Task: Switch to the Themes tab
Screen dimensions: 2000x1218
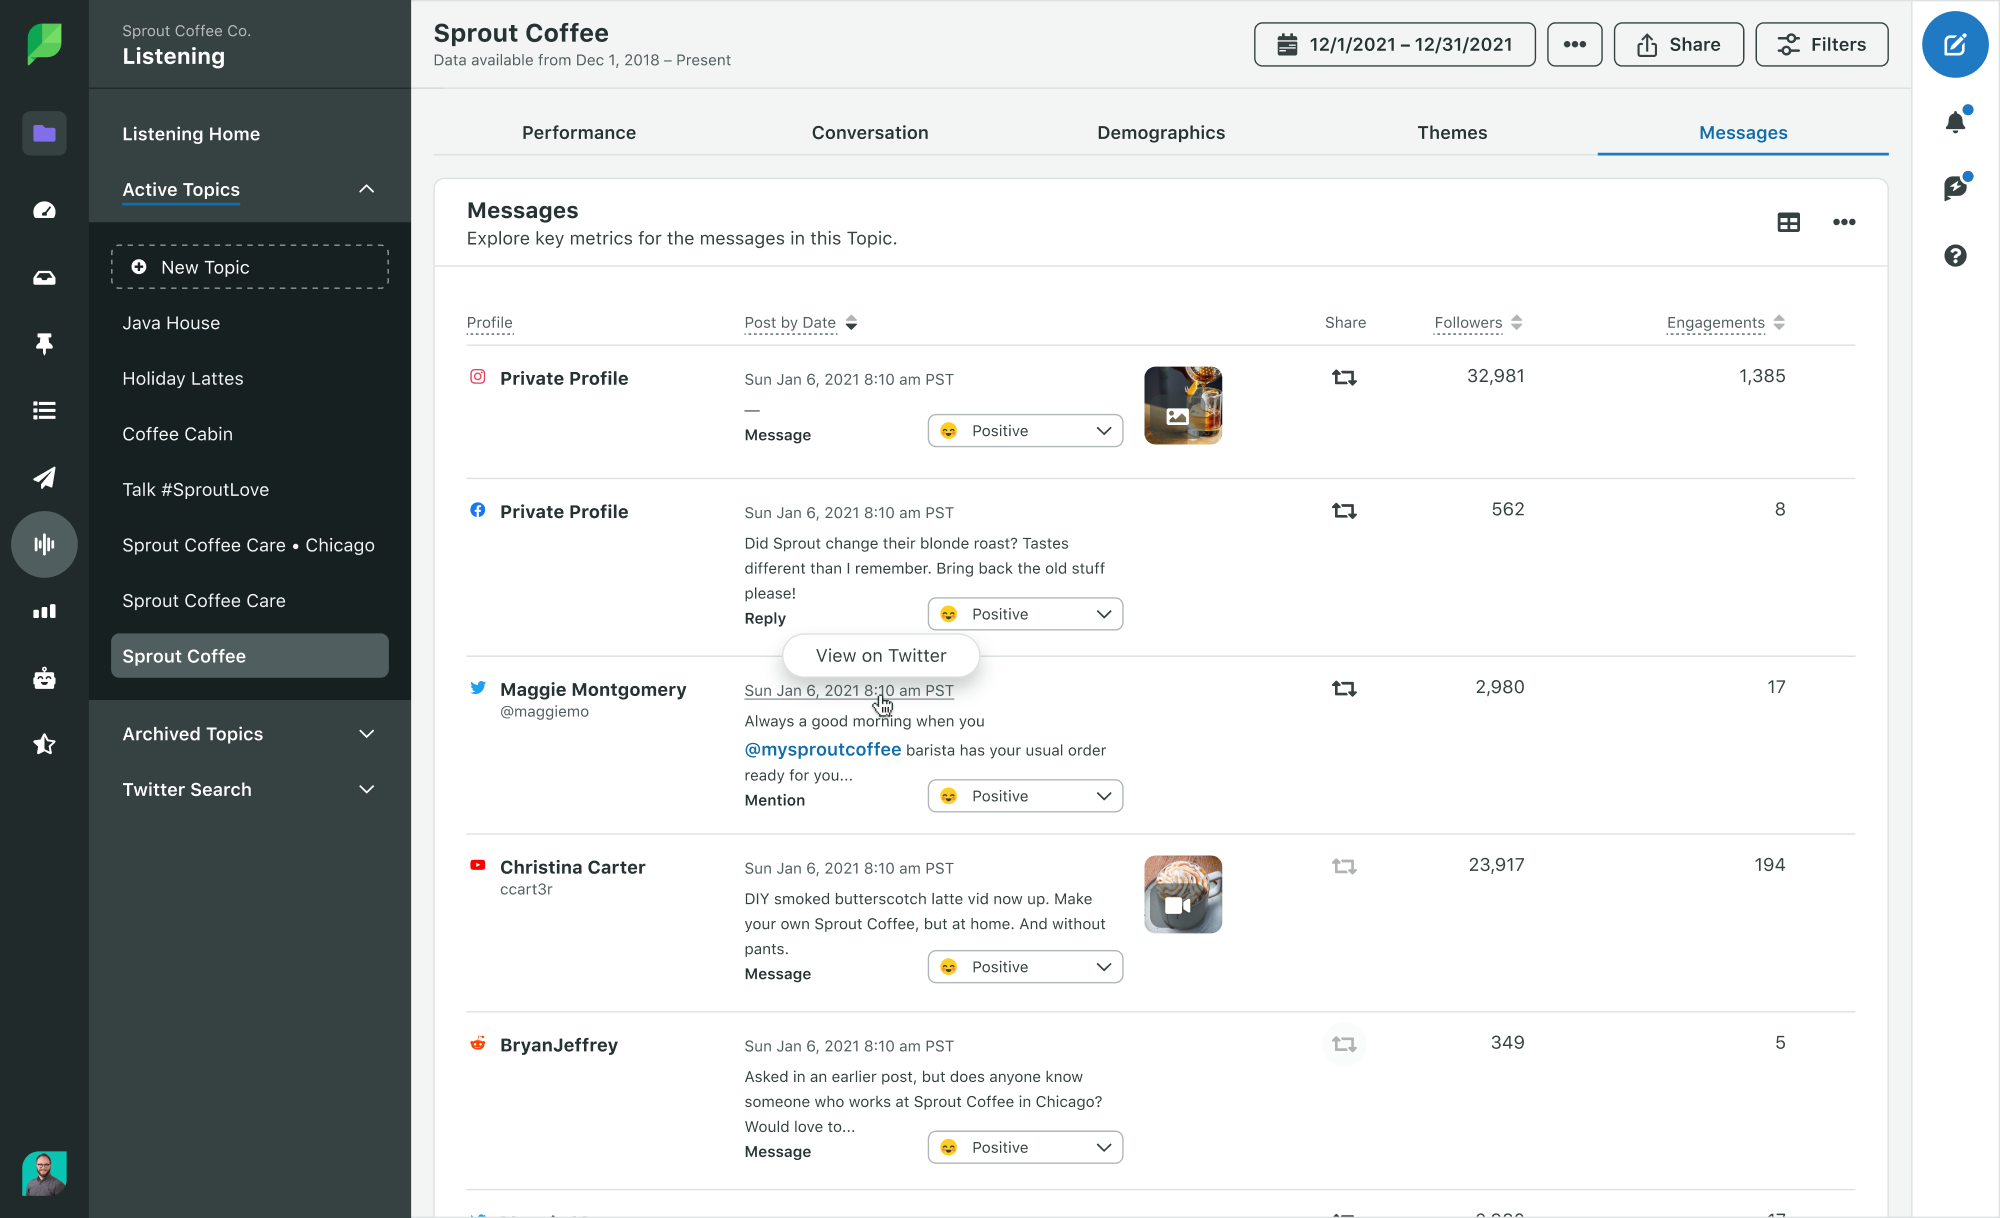Action: click(x=1451, y=133)
